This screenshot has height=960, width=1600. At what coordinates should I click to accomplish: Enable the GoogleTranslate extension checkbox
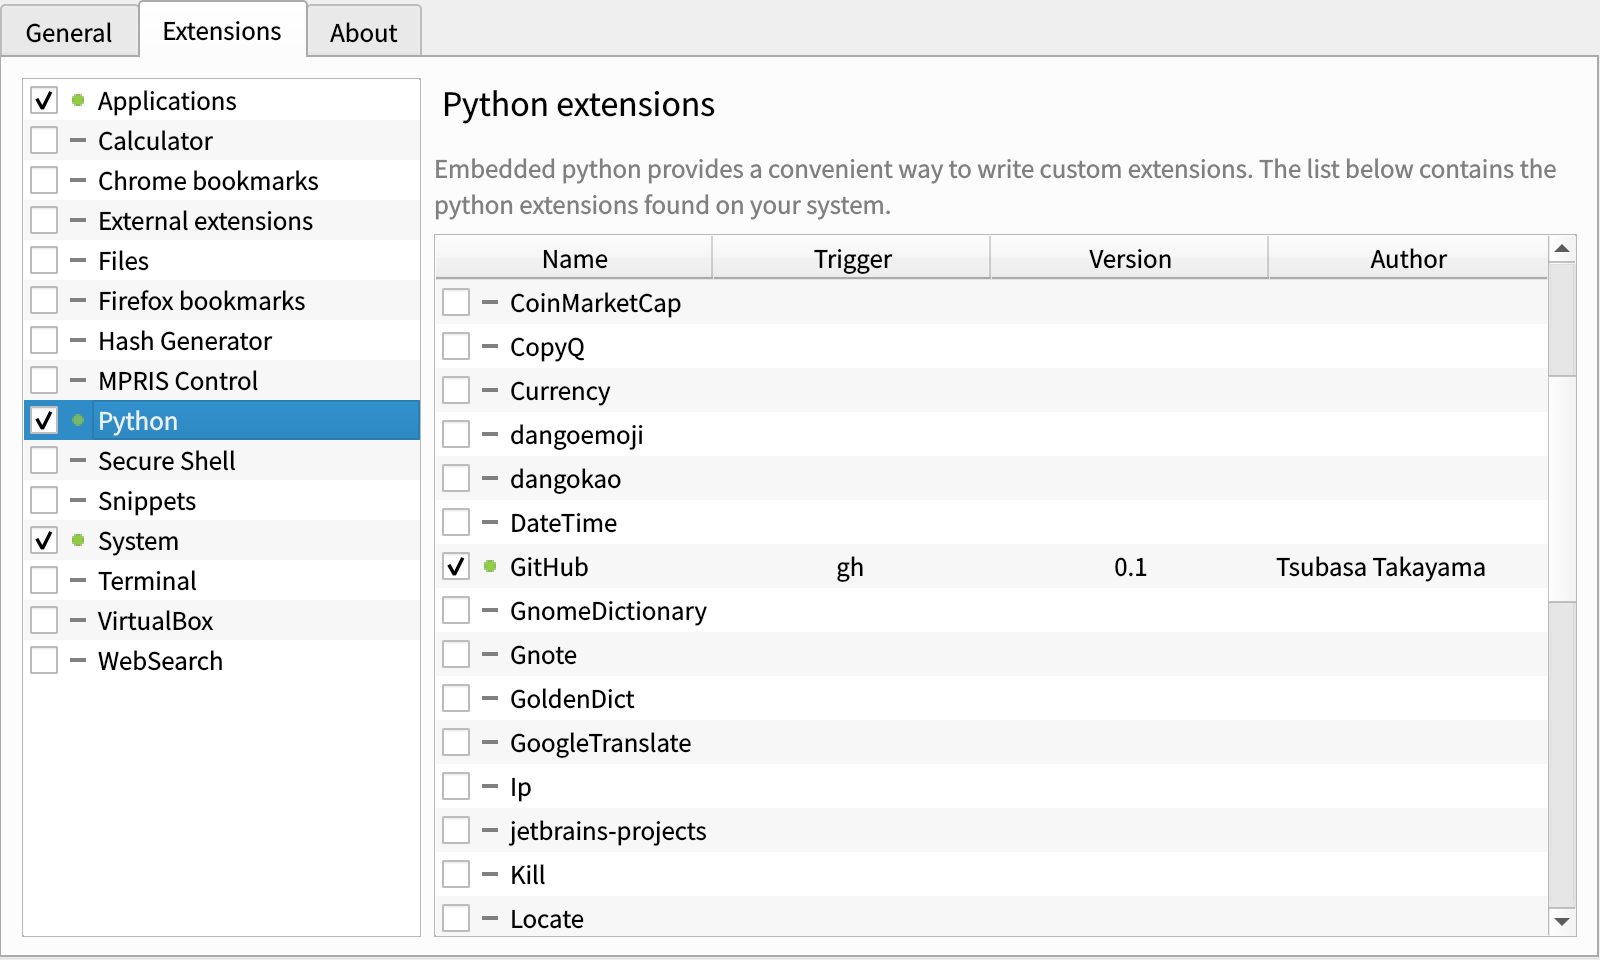[x=456, y=742]
